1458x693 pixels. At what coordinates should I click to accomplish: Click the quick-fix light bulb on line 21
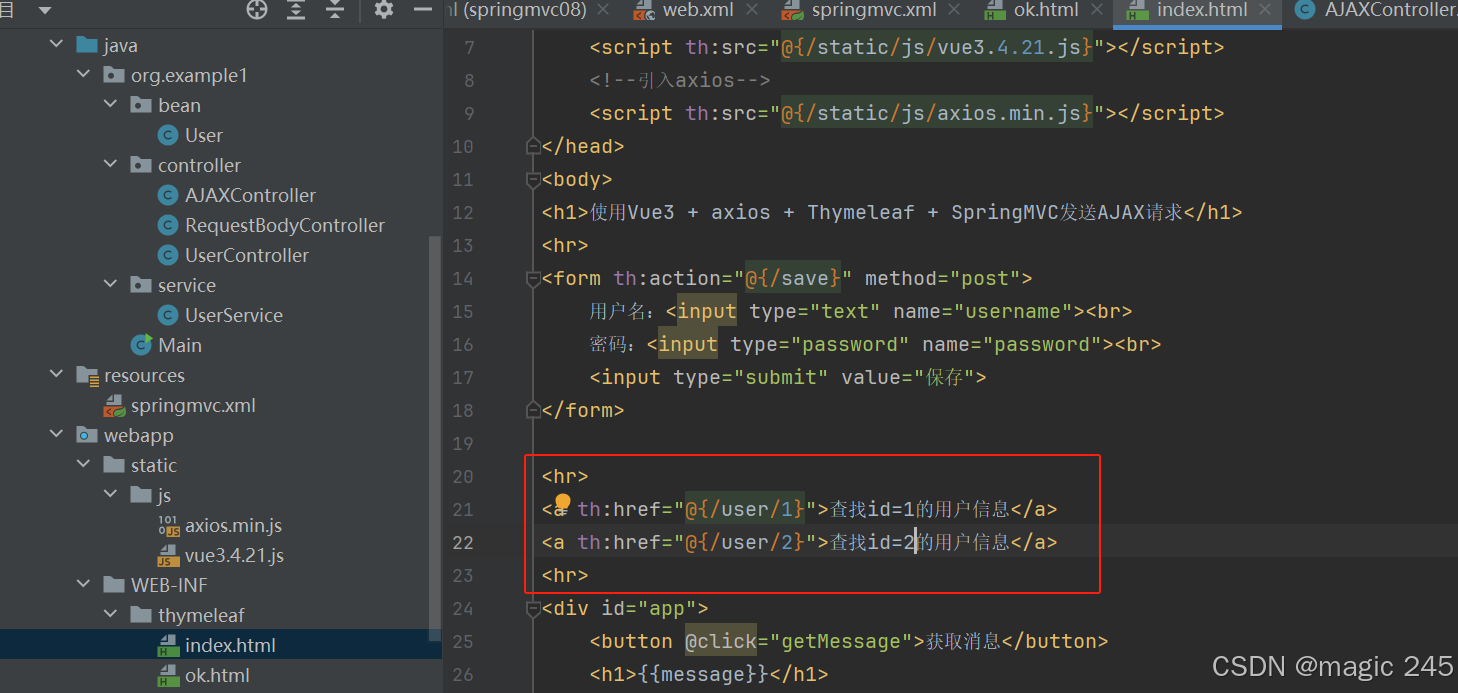563,502
